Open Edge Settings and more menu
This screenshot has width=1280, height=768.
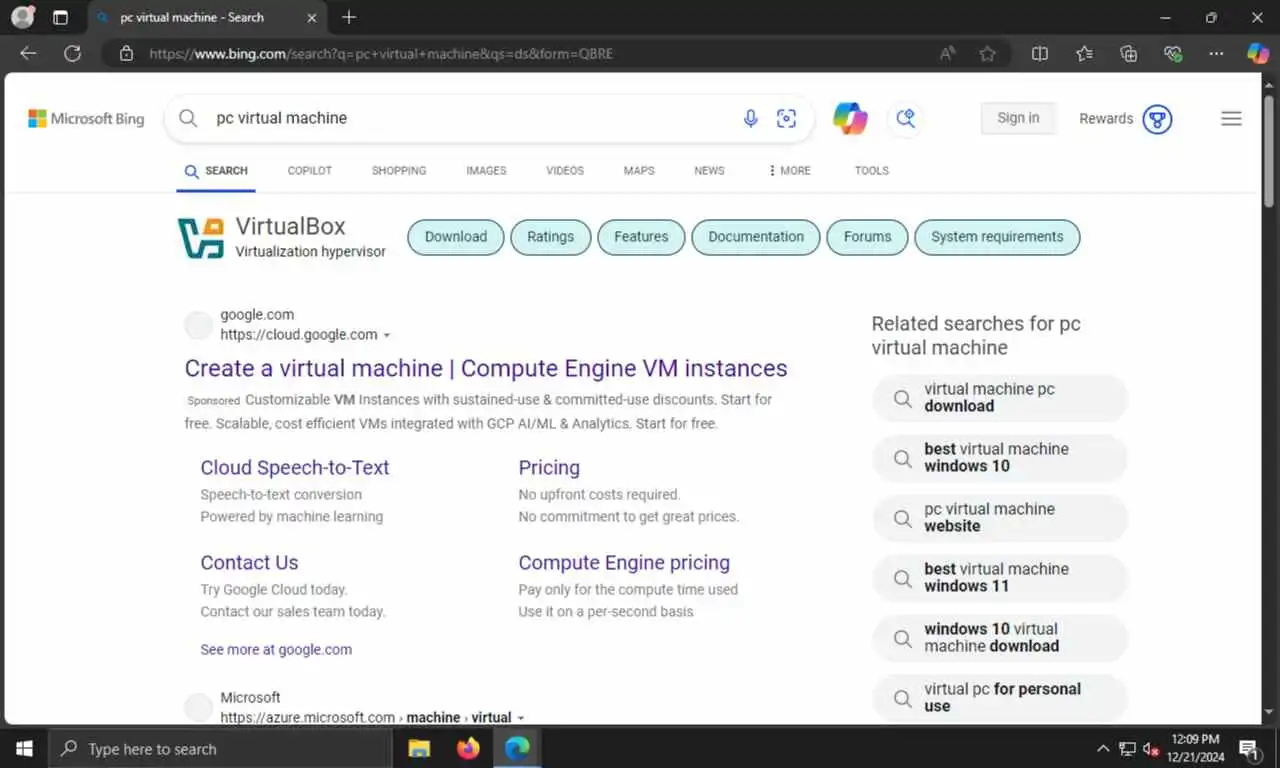pos(1216,54)
